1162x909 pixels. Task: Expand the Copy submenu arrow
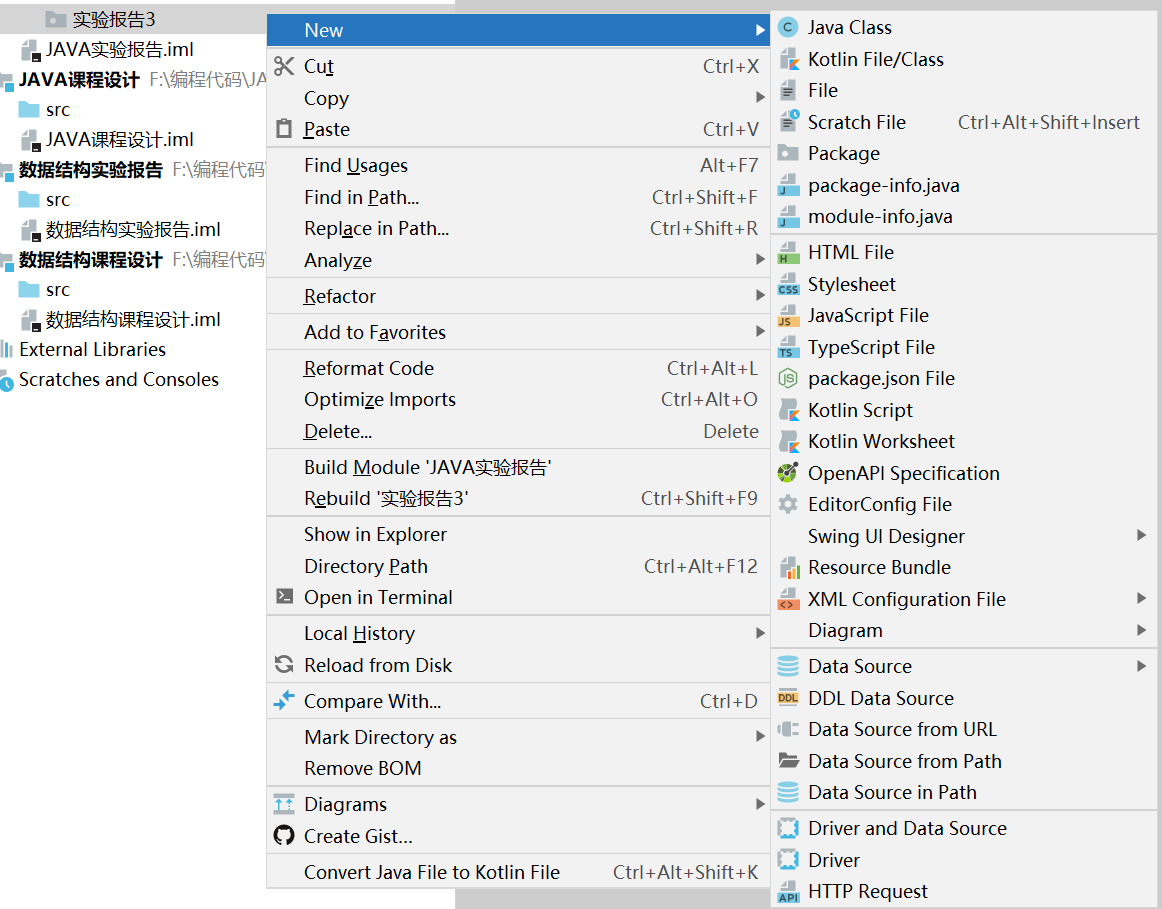pos(760,97)
